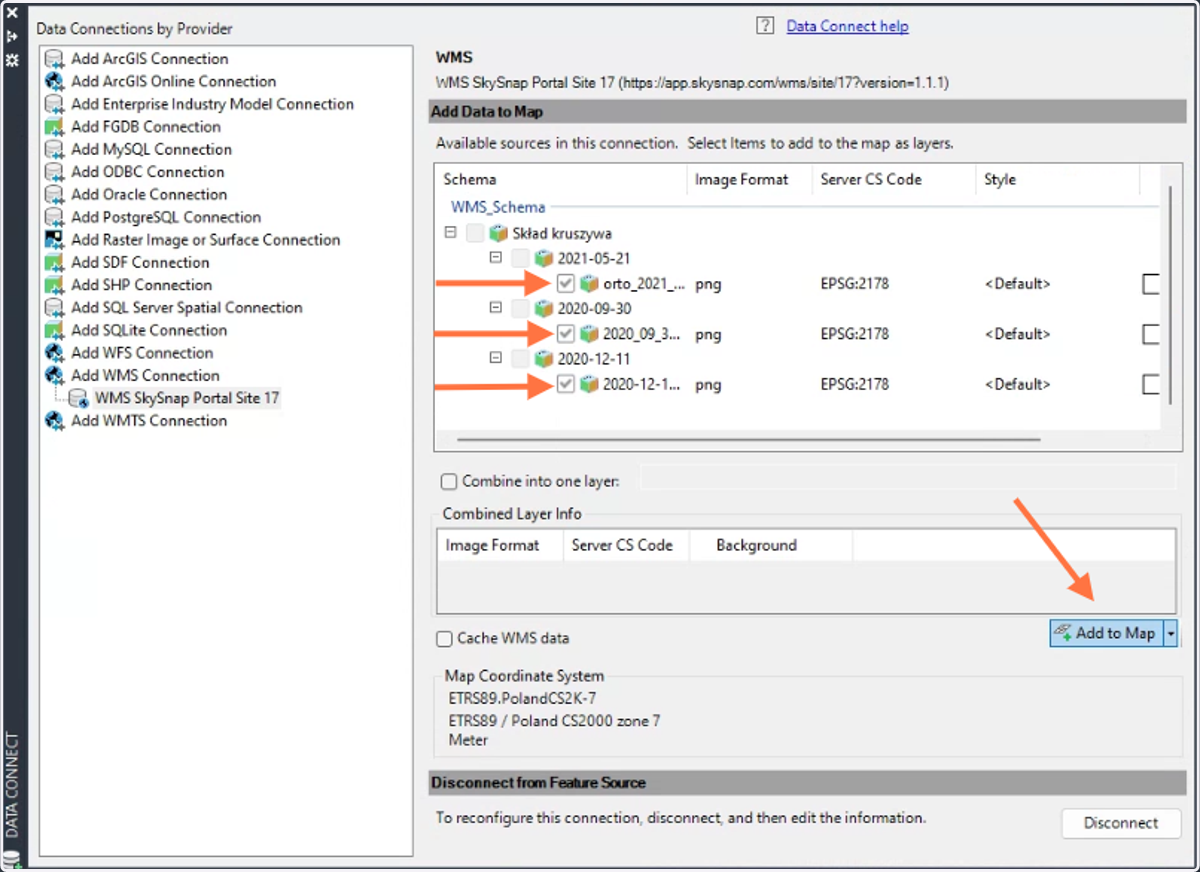The height and width of the screenshot is (872, 1200).
Task: Click the horizontal scrollbar of sources list
Action: (749, 438)
